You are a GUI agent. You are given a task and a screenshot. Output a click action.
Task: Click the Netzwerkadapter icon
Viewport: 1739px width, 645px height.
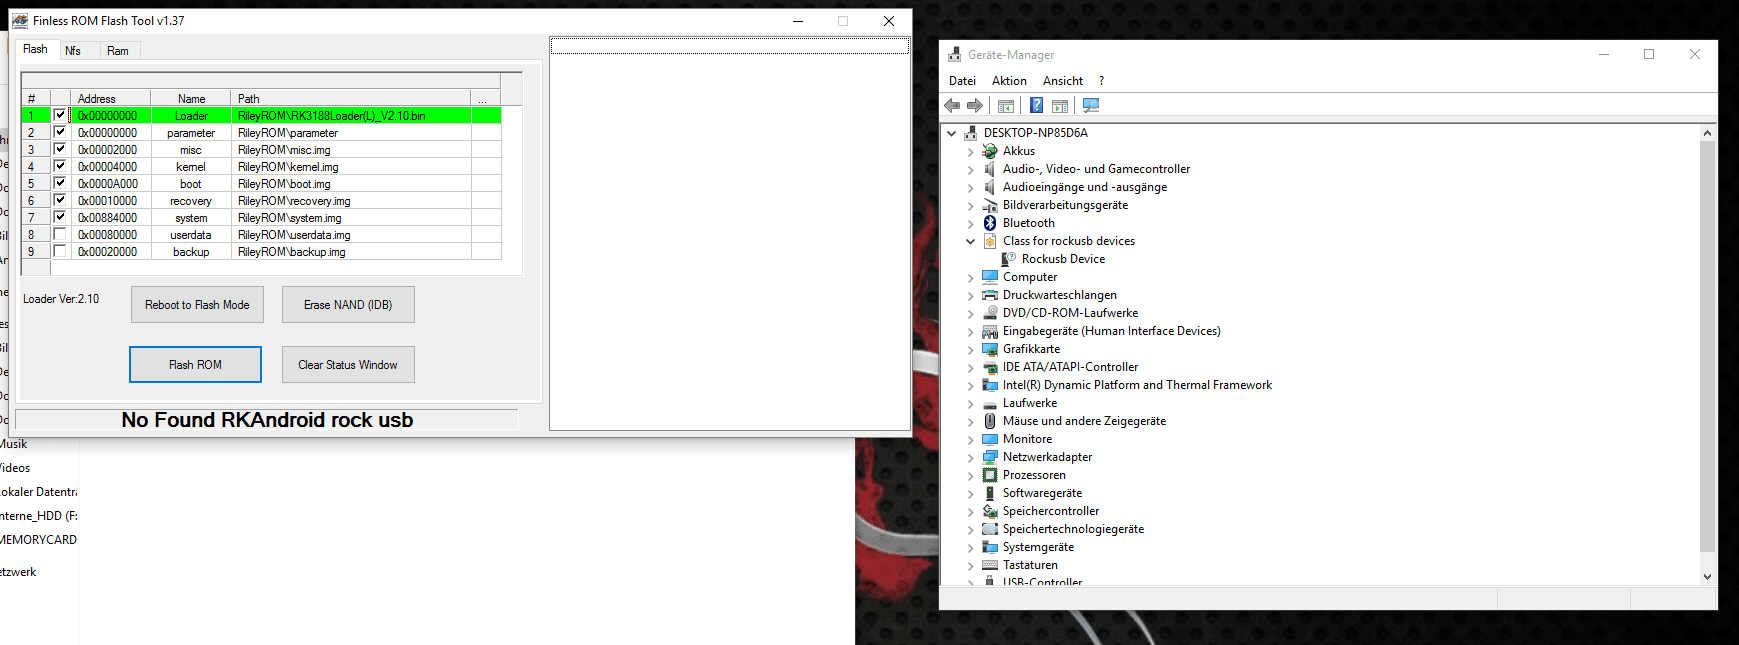click(990, 457)
